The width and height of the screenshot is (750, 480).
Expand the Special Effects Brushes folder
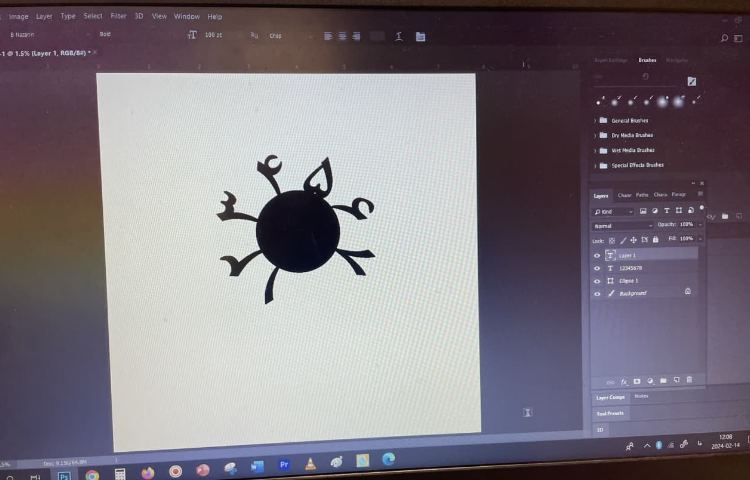click(x=595, y=165)
